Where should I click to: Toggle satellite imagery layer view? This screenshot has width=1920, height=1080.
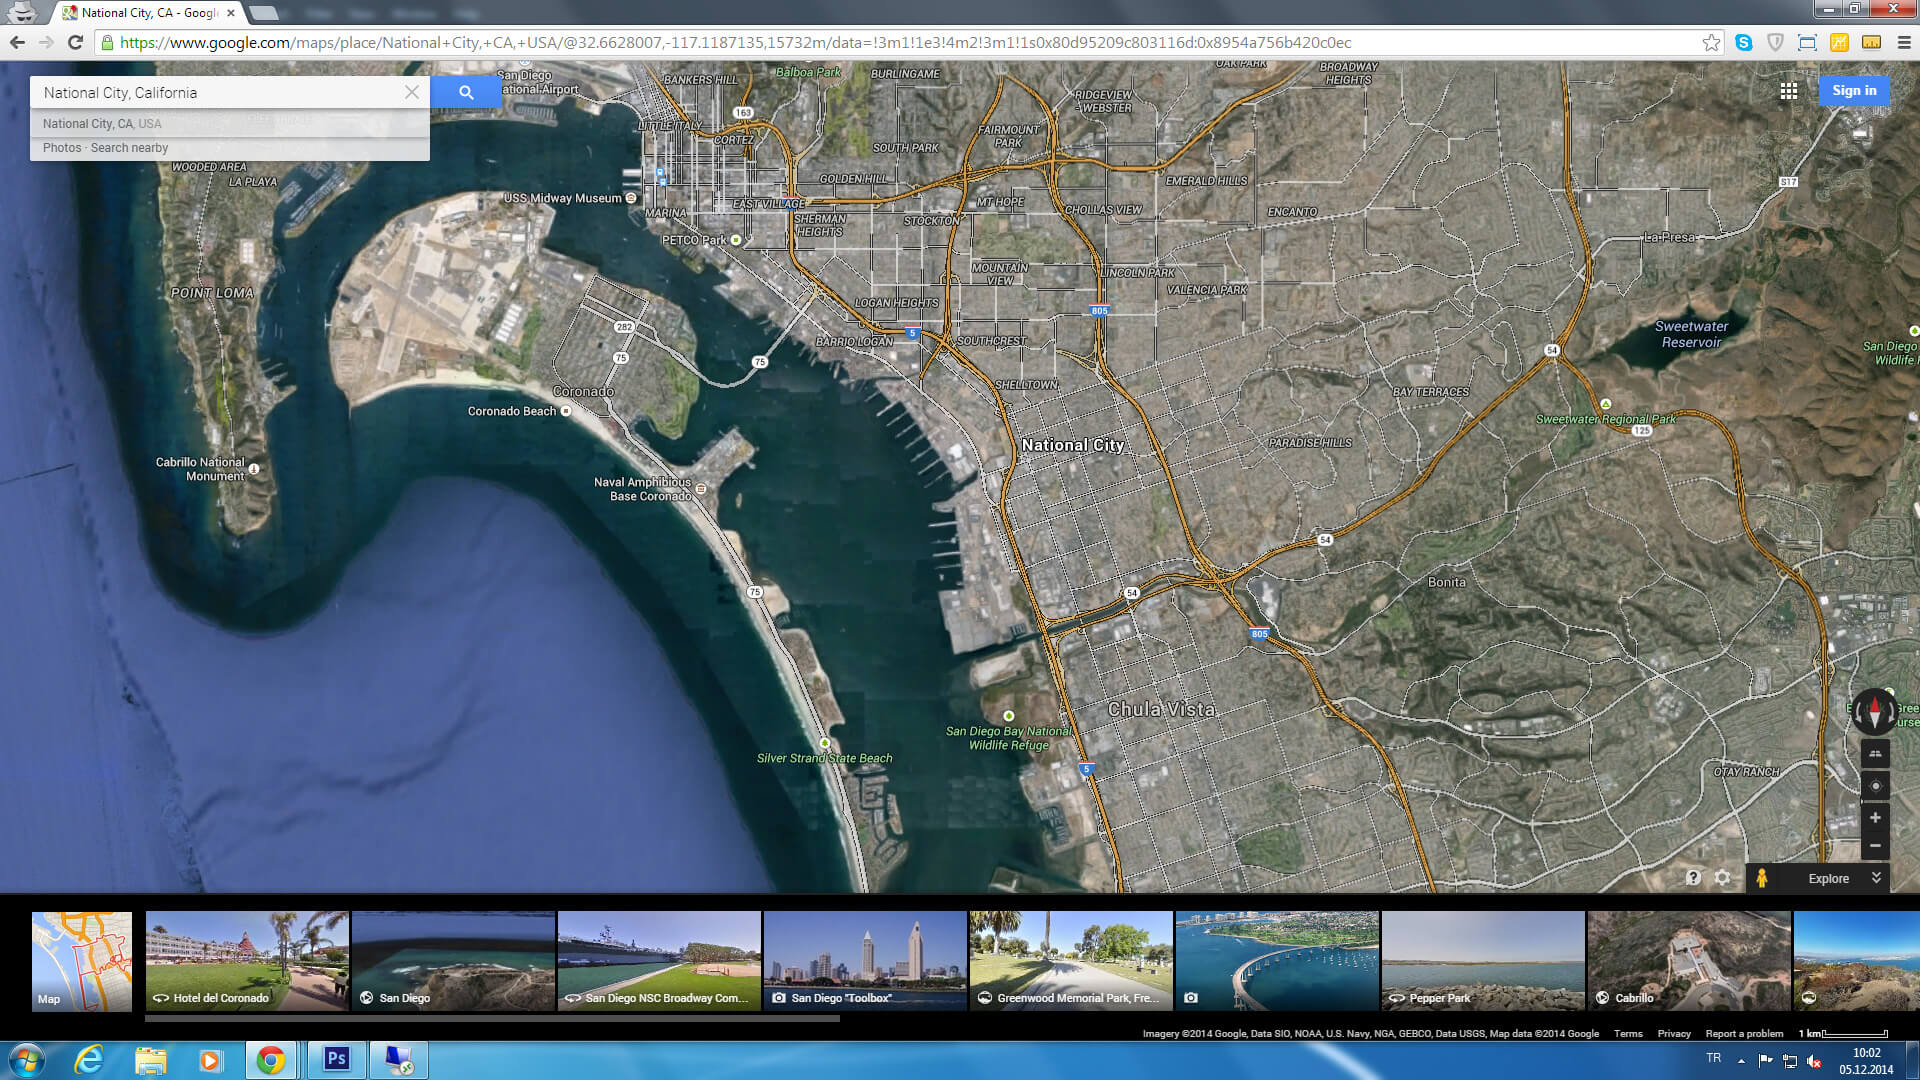(82, 963)
